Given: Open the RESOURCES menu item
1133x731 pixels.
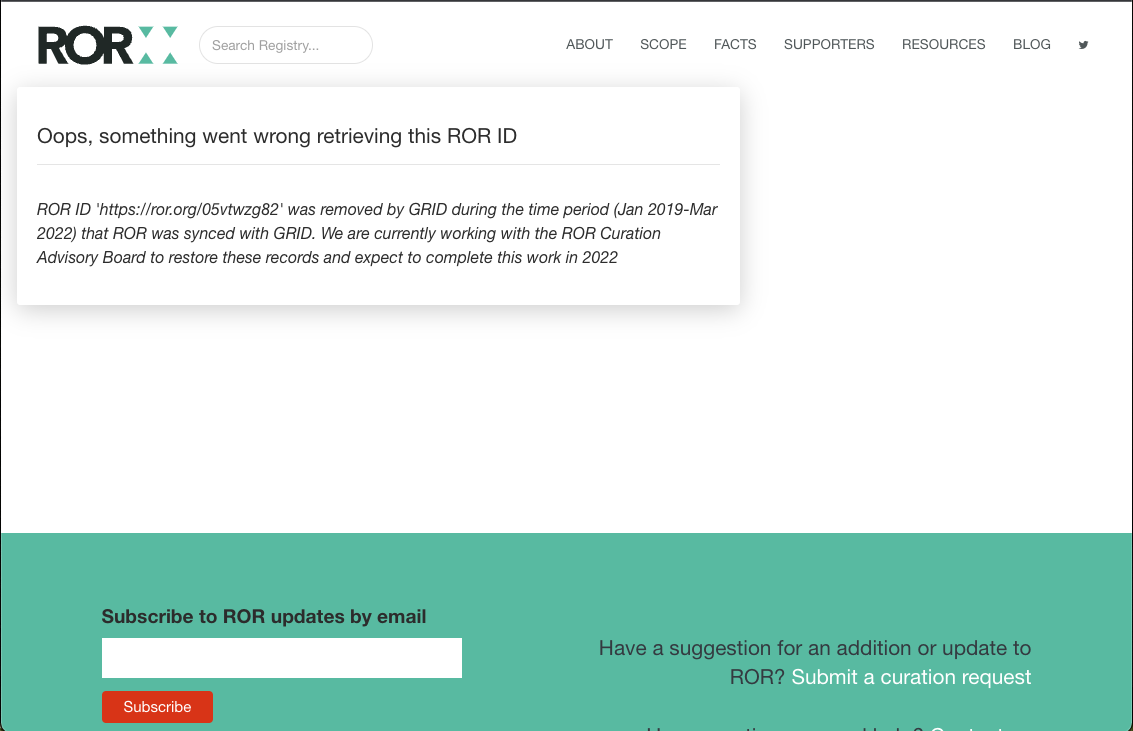Looking at the screenshot, I should tap(943, 45).
